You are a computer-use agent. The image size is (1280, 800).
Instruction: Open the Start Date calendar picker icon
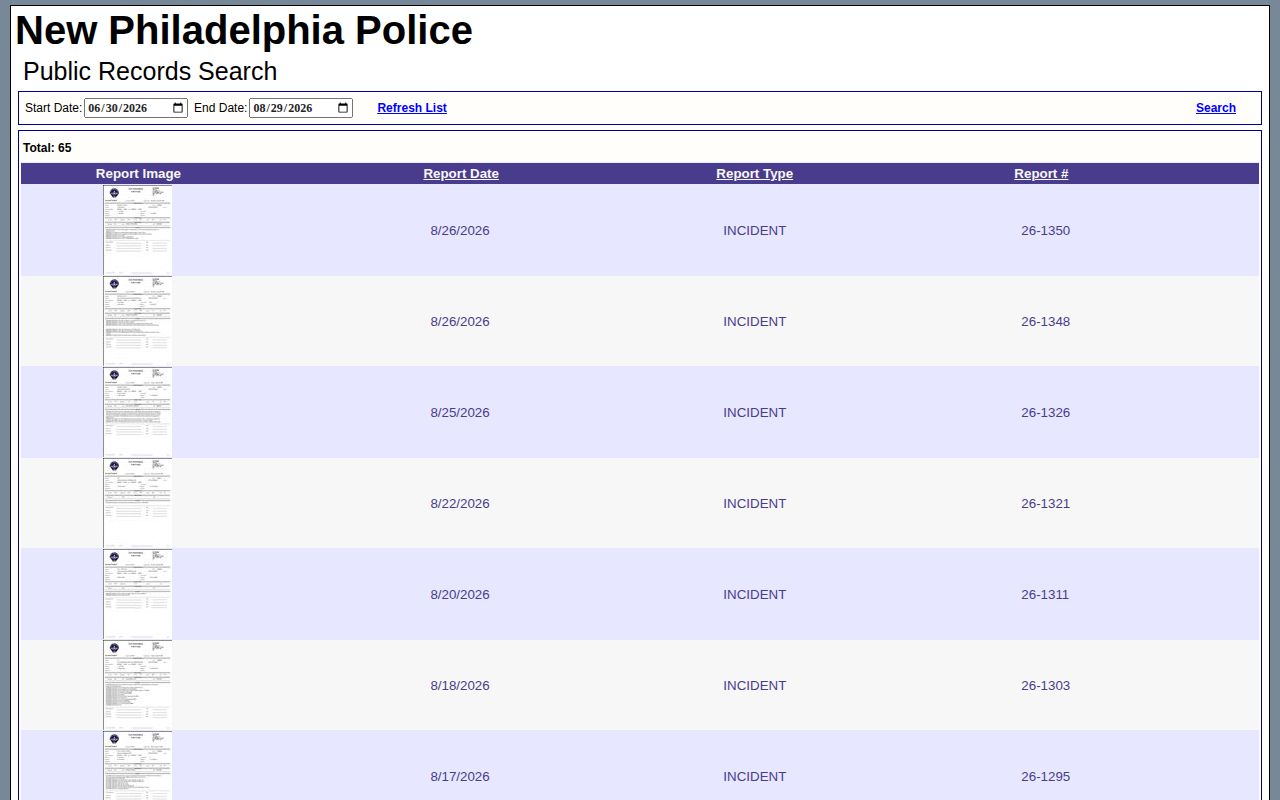(178, 108)
